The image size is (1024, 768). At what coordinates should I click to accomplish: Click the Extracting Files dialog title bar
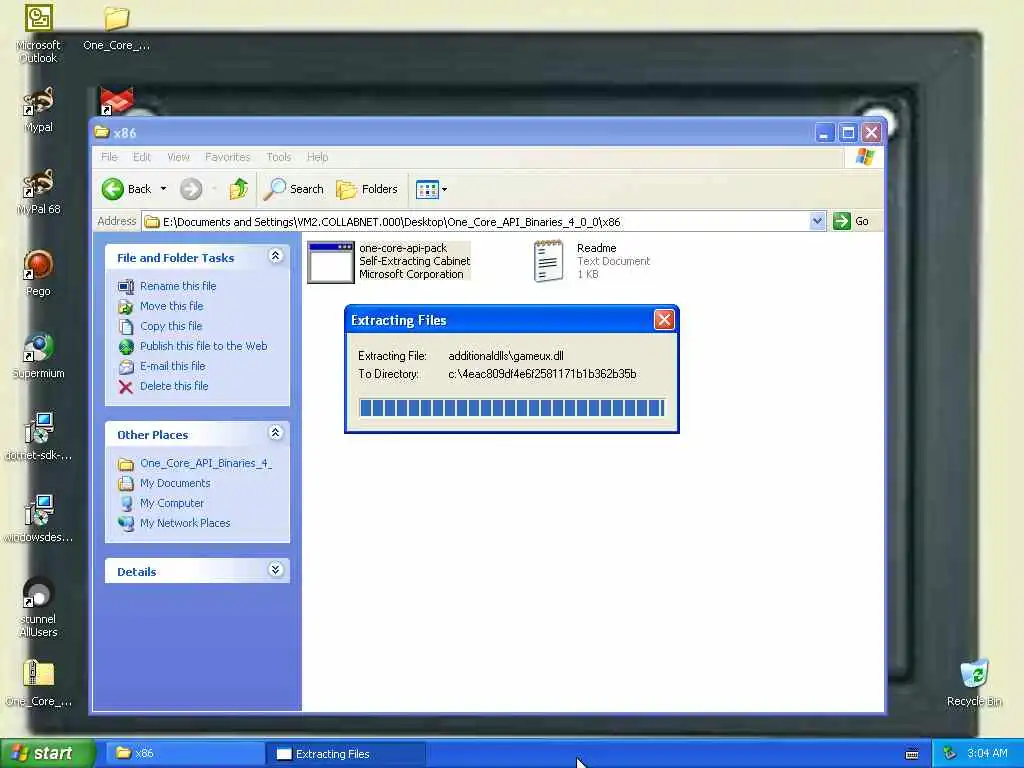(x=500, y=320)
